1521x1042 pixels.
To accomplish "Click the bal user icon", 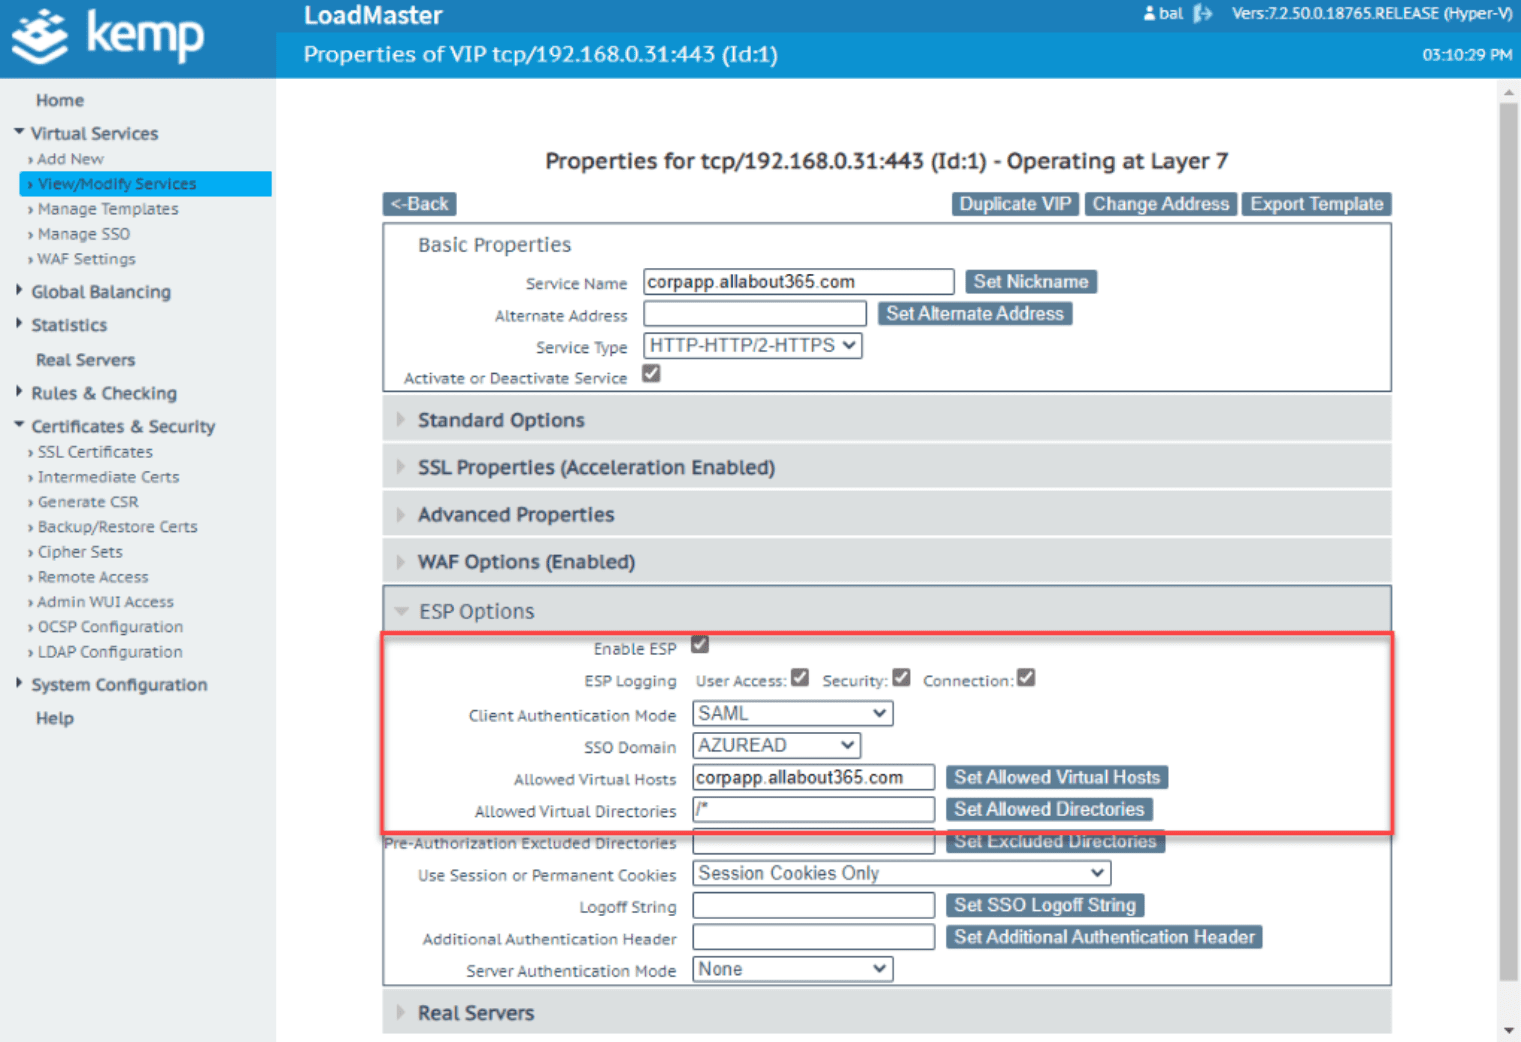I will click(x=1150, y=13).
